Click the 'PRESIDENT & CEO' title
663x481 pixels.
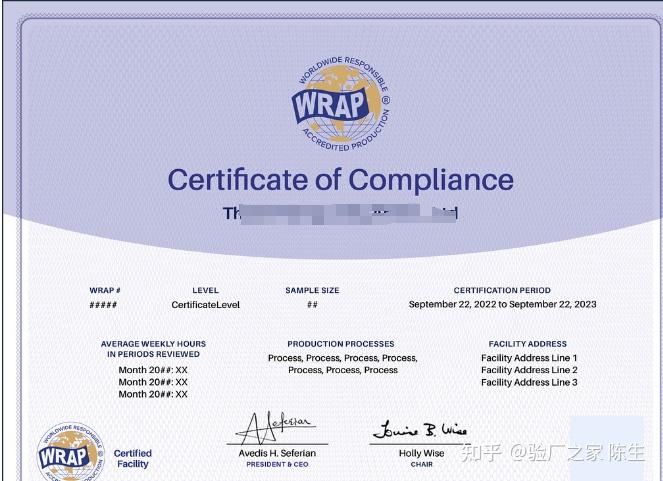[277, 465]
